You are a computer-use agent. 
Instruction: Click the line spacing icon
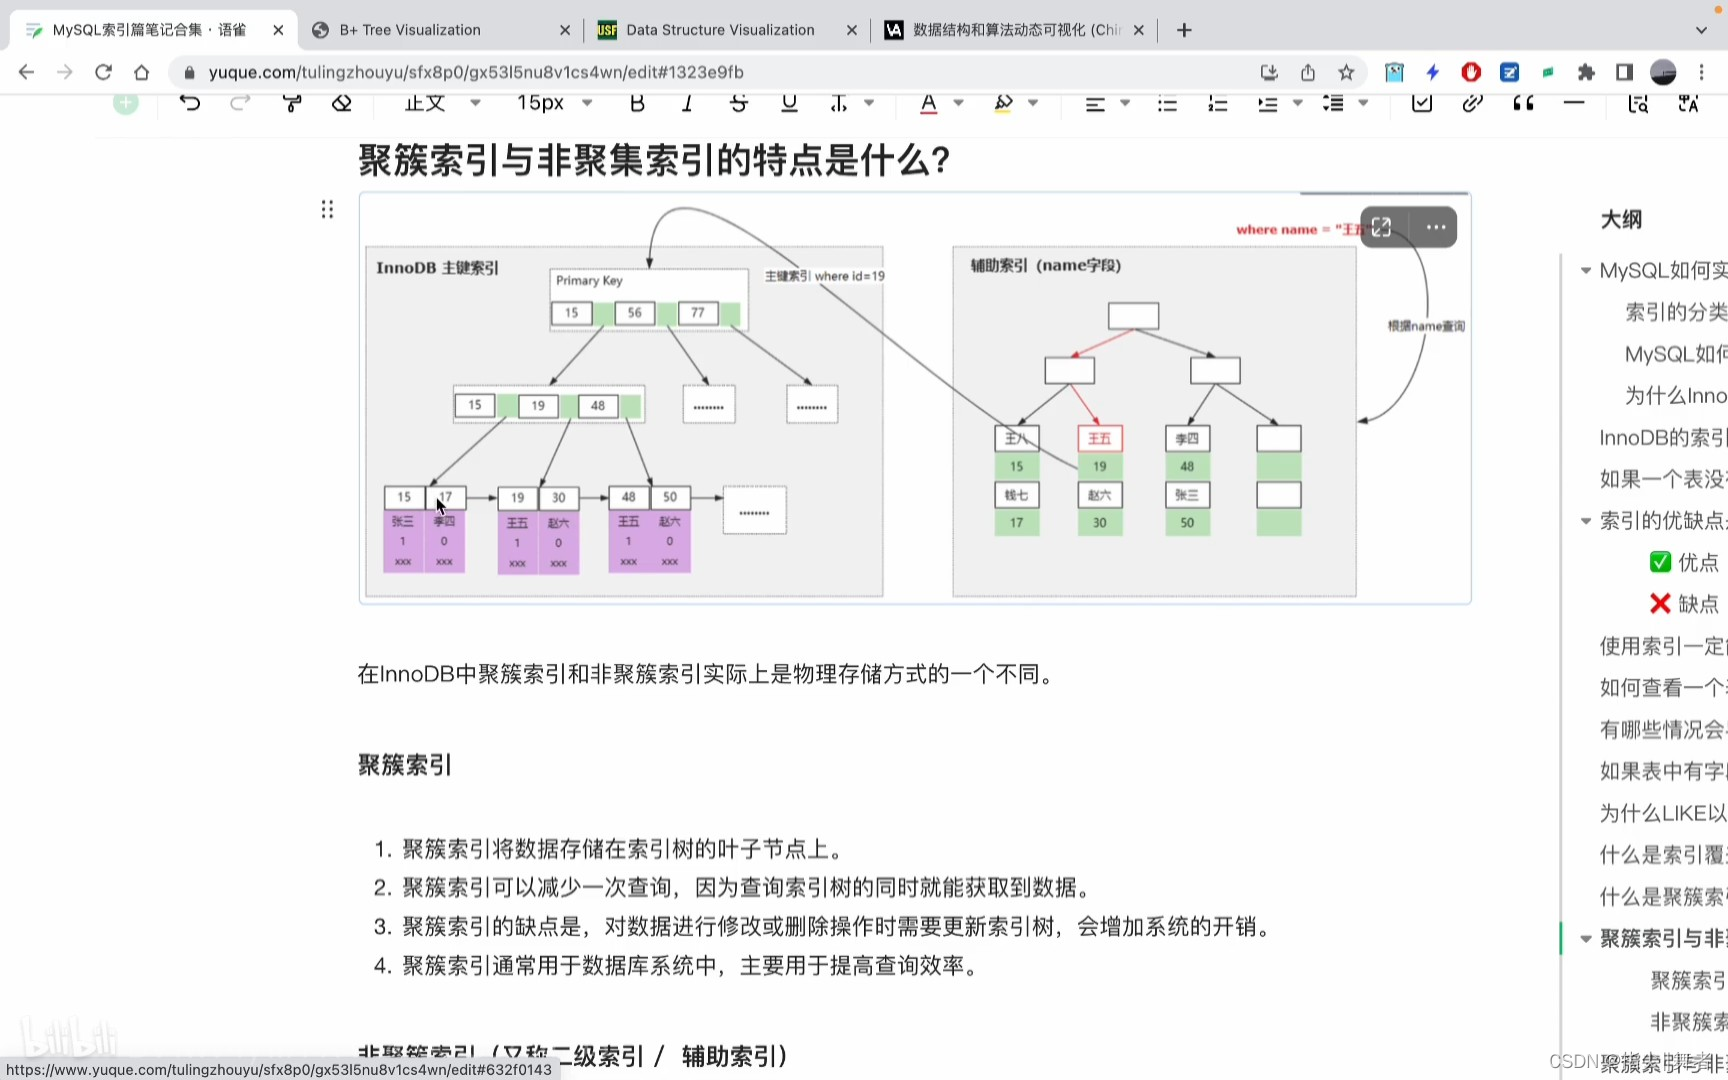point(1333,103)
